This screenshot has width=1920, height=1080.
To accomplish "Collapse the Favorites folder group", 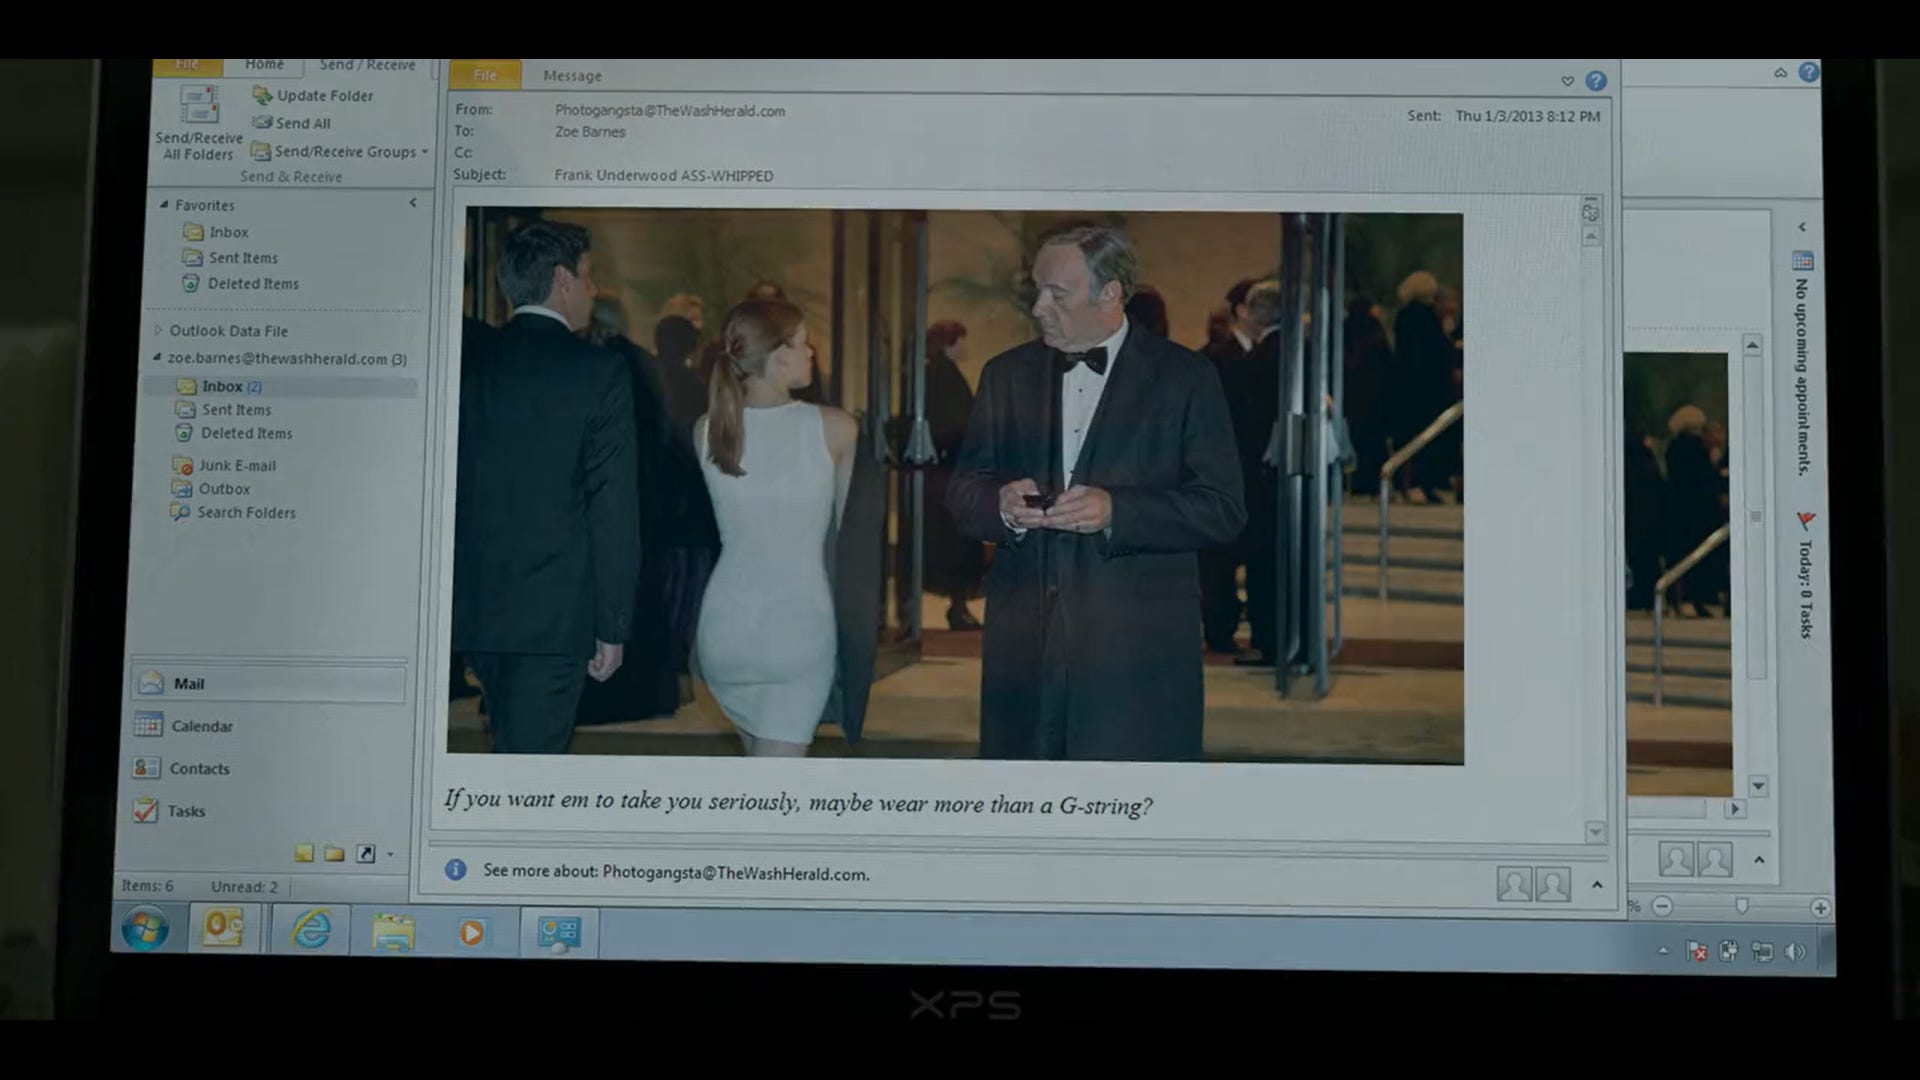I will click(x=164, y=204).
